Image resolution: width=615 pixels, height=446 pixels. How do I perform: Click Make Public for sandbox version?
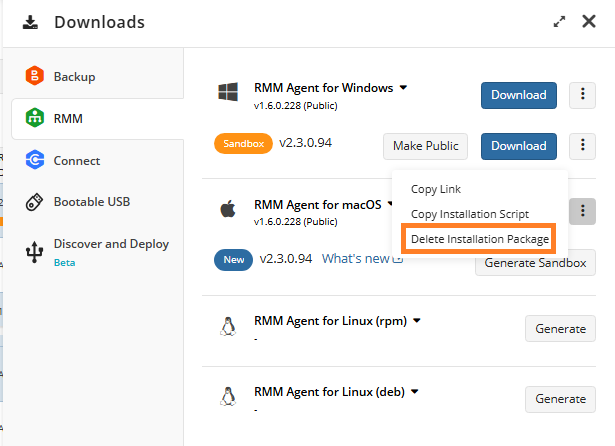[x=426, y=146]
